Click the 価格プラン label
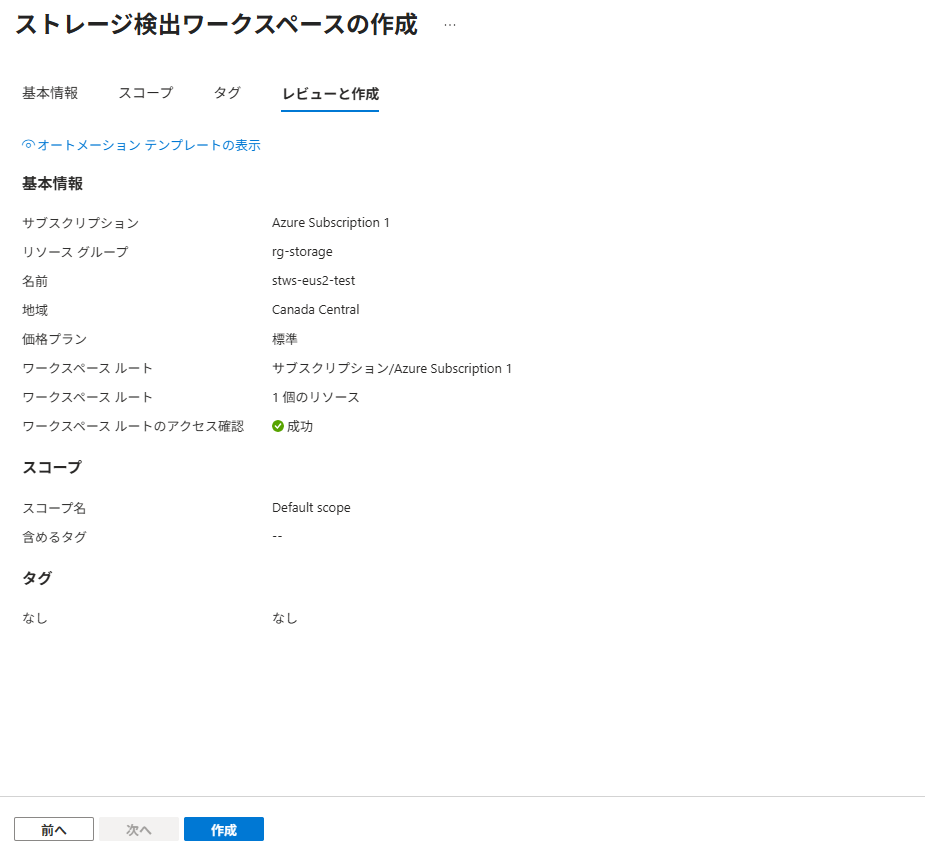This screenshot has width=925, height=847. (55, 339)
